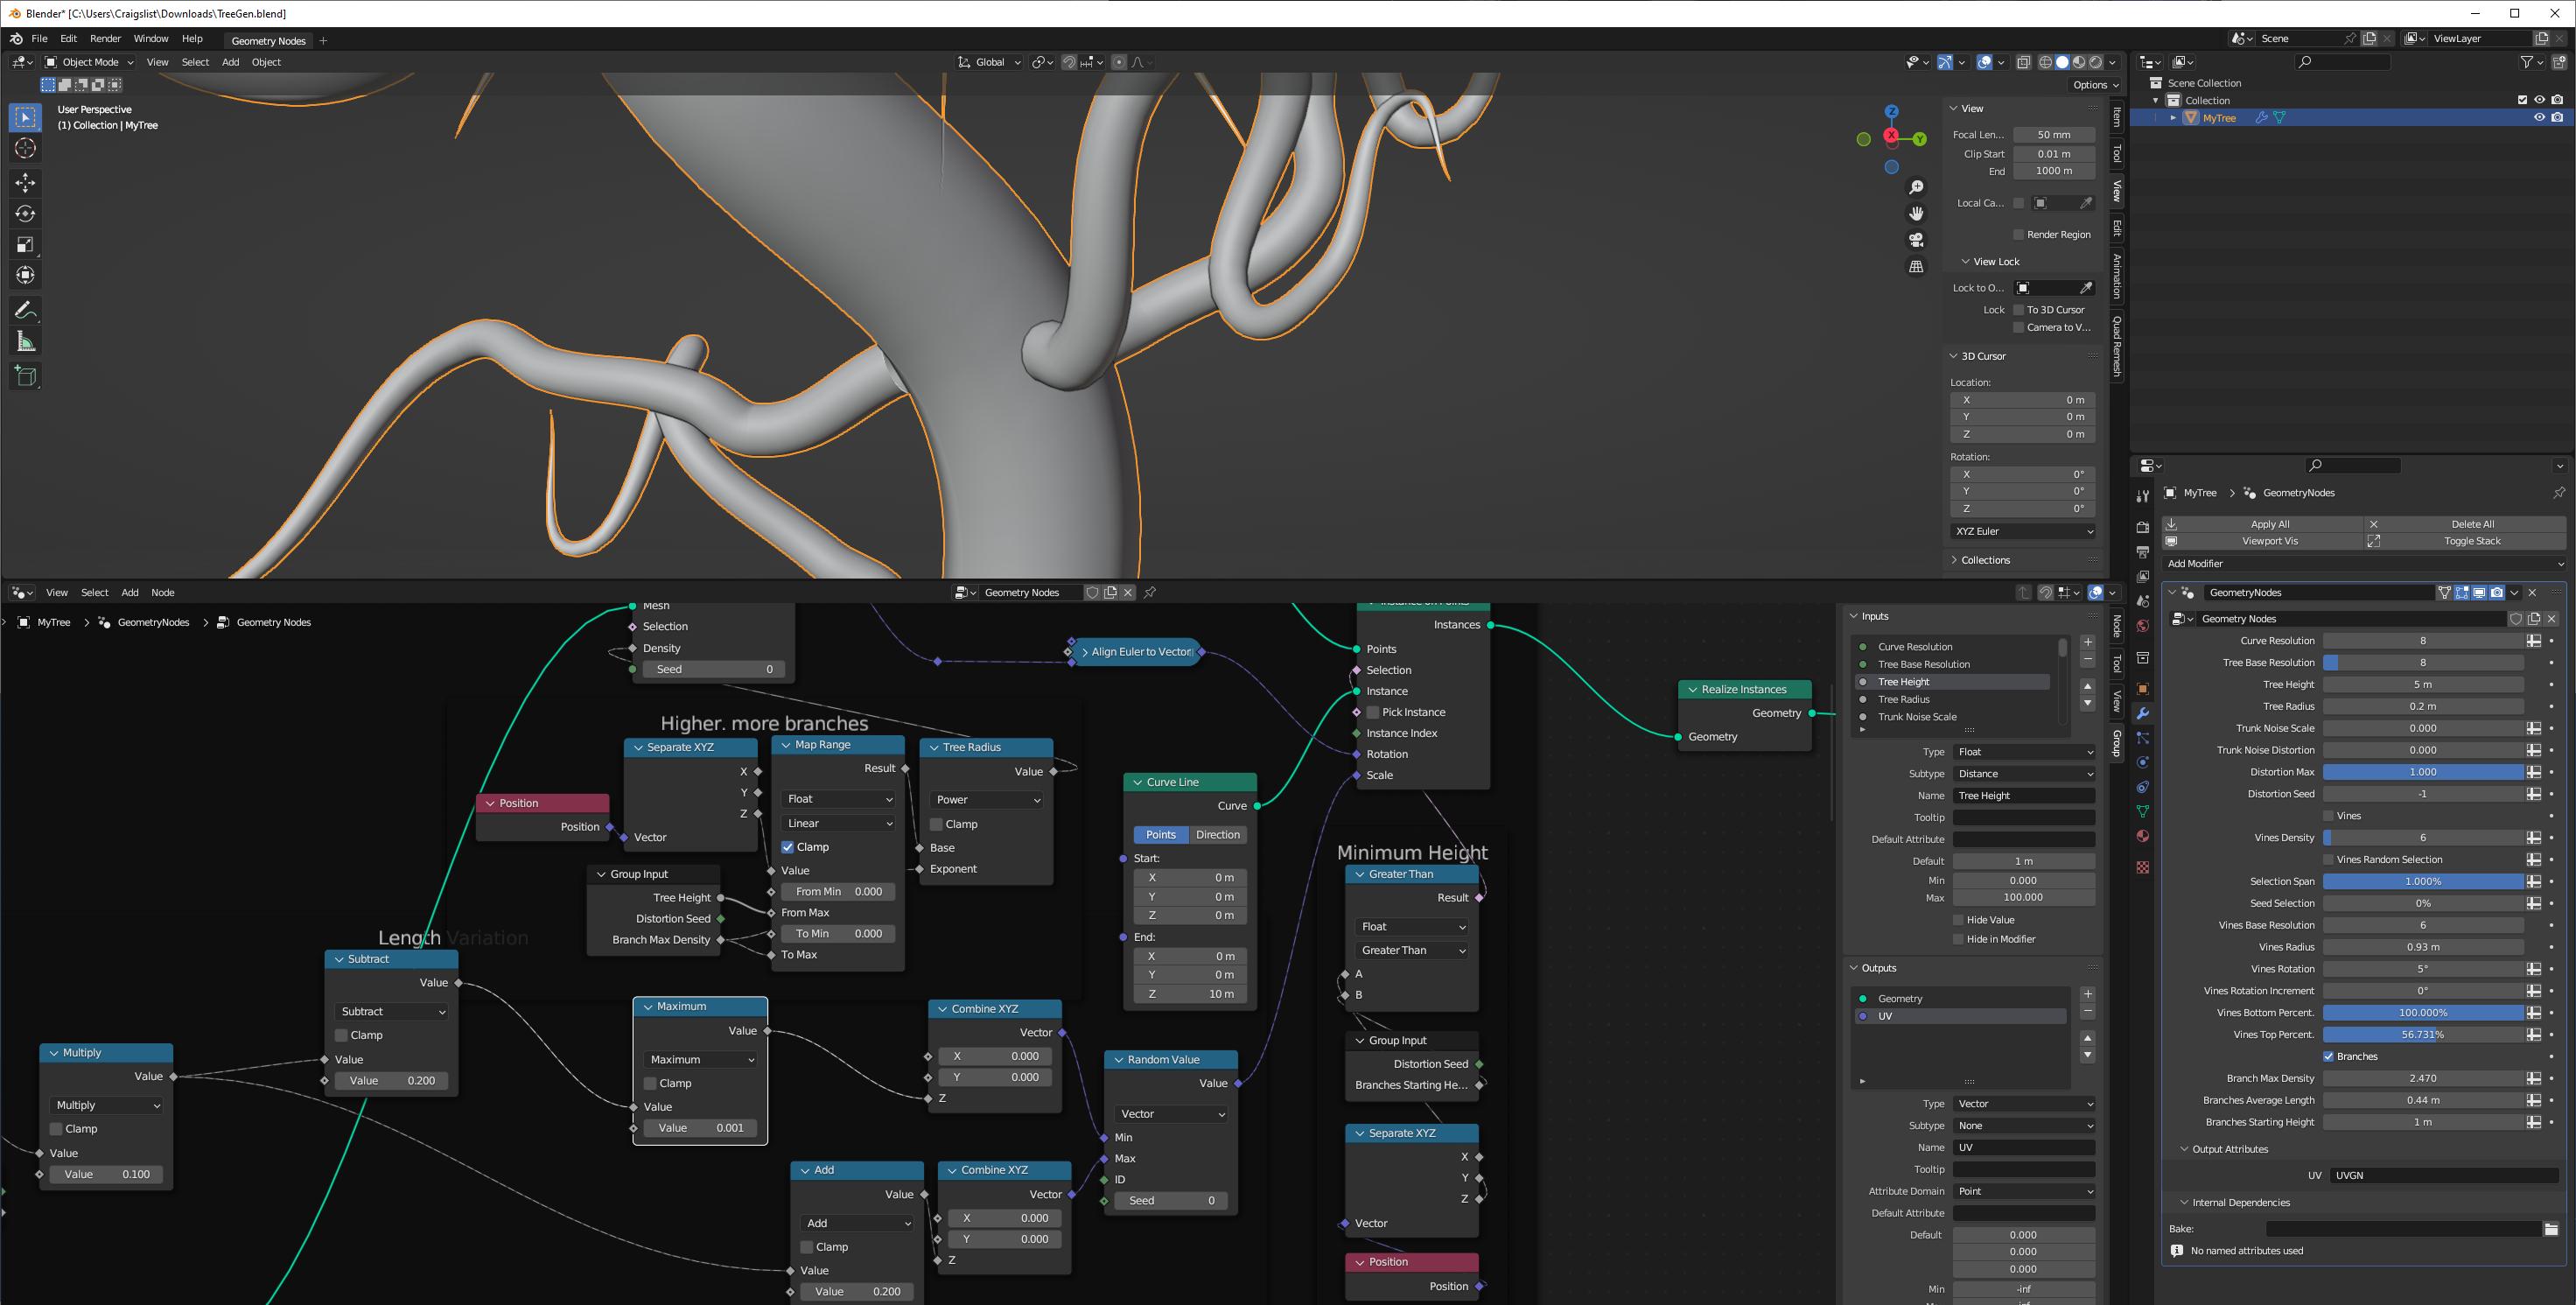The image size is (2576, 1305).
Task: Uncheck Clamp in Map Range node
Action: click(x=788, y=847)
